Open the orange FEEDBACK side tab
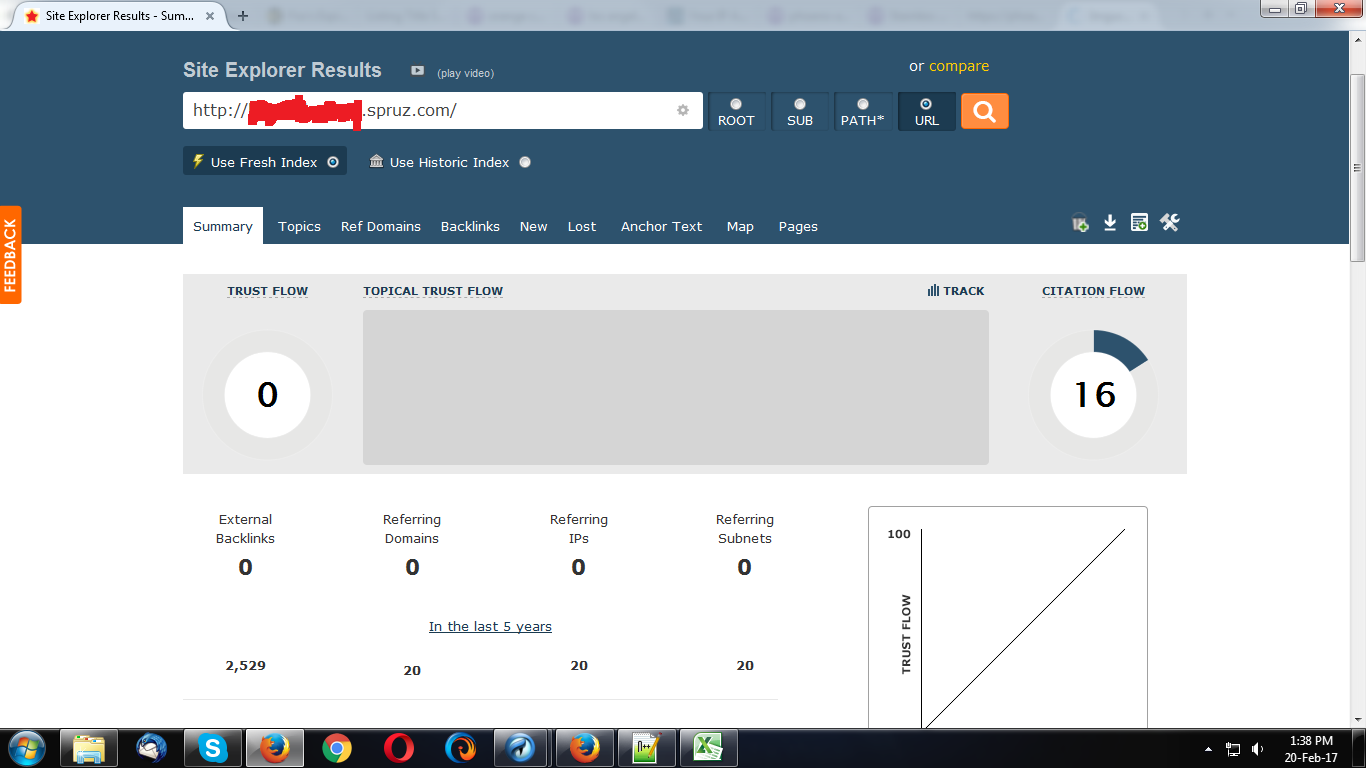Image resolution: width=1366 pixels, height=768 pixels. tap(11, 255)
